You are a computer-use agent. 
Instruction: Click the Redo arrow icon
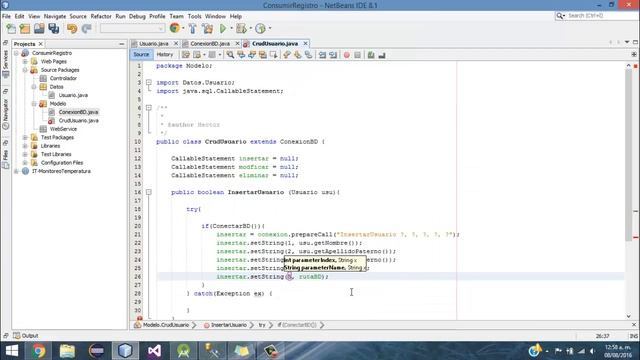86,29
